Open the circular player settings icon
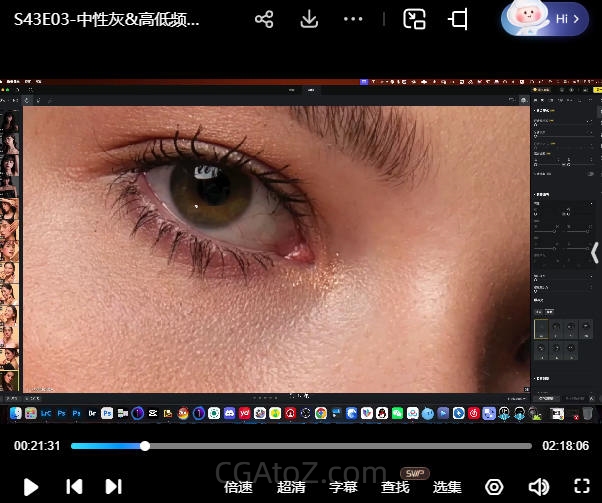Image resolution: width=602 pixels, height=503 pixels. click(x=494, y=487)
